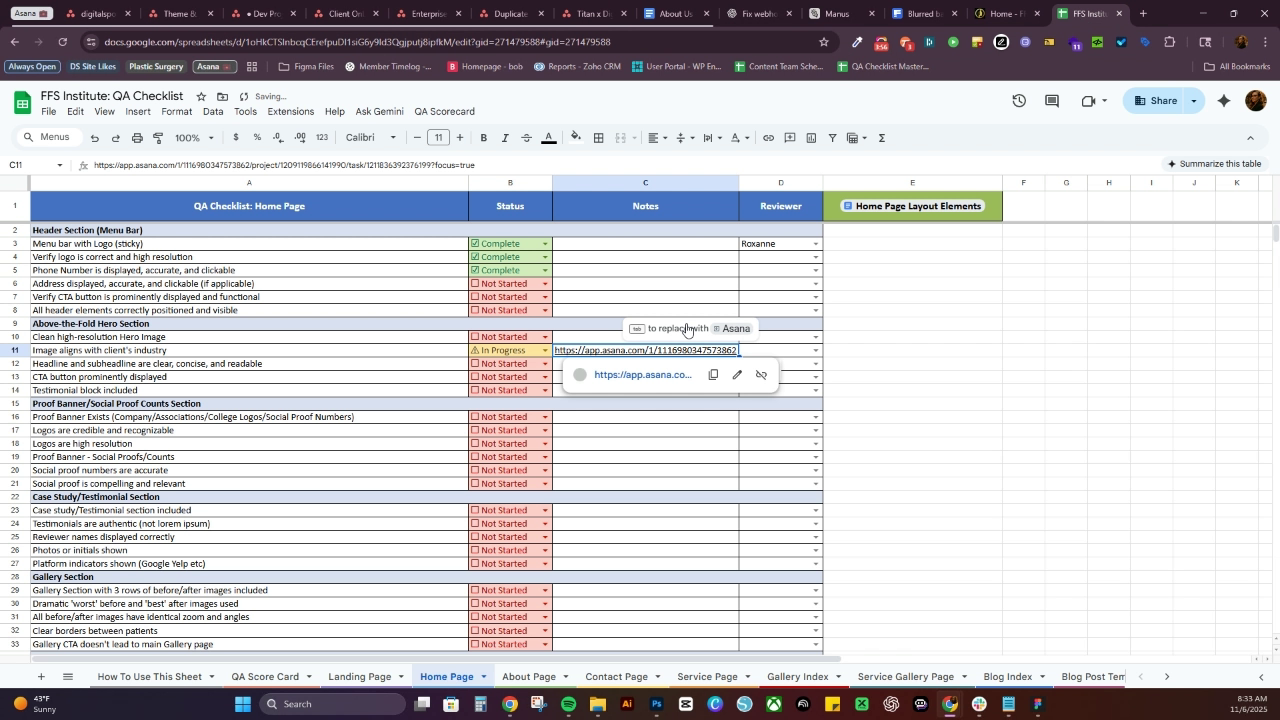The height and width of the screenshot is (720, 1280).
Task: Click the Home Page Layout Elements chip
Action: (912, 206)
